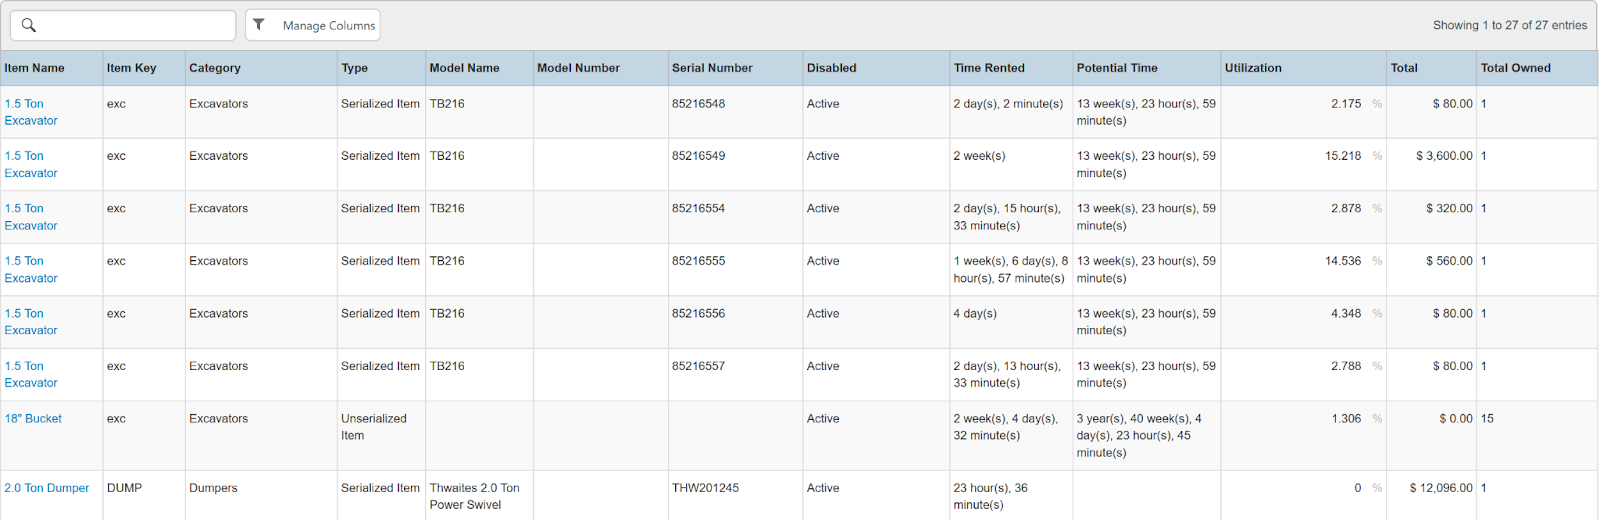1600x520 pixels.
Task: Sort table by Item Key header
Action: click(132, 68)
